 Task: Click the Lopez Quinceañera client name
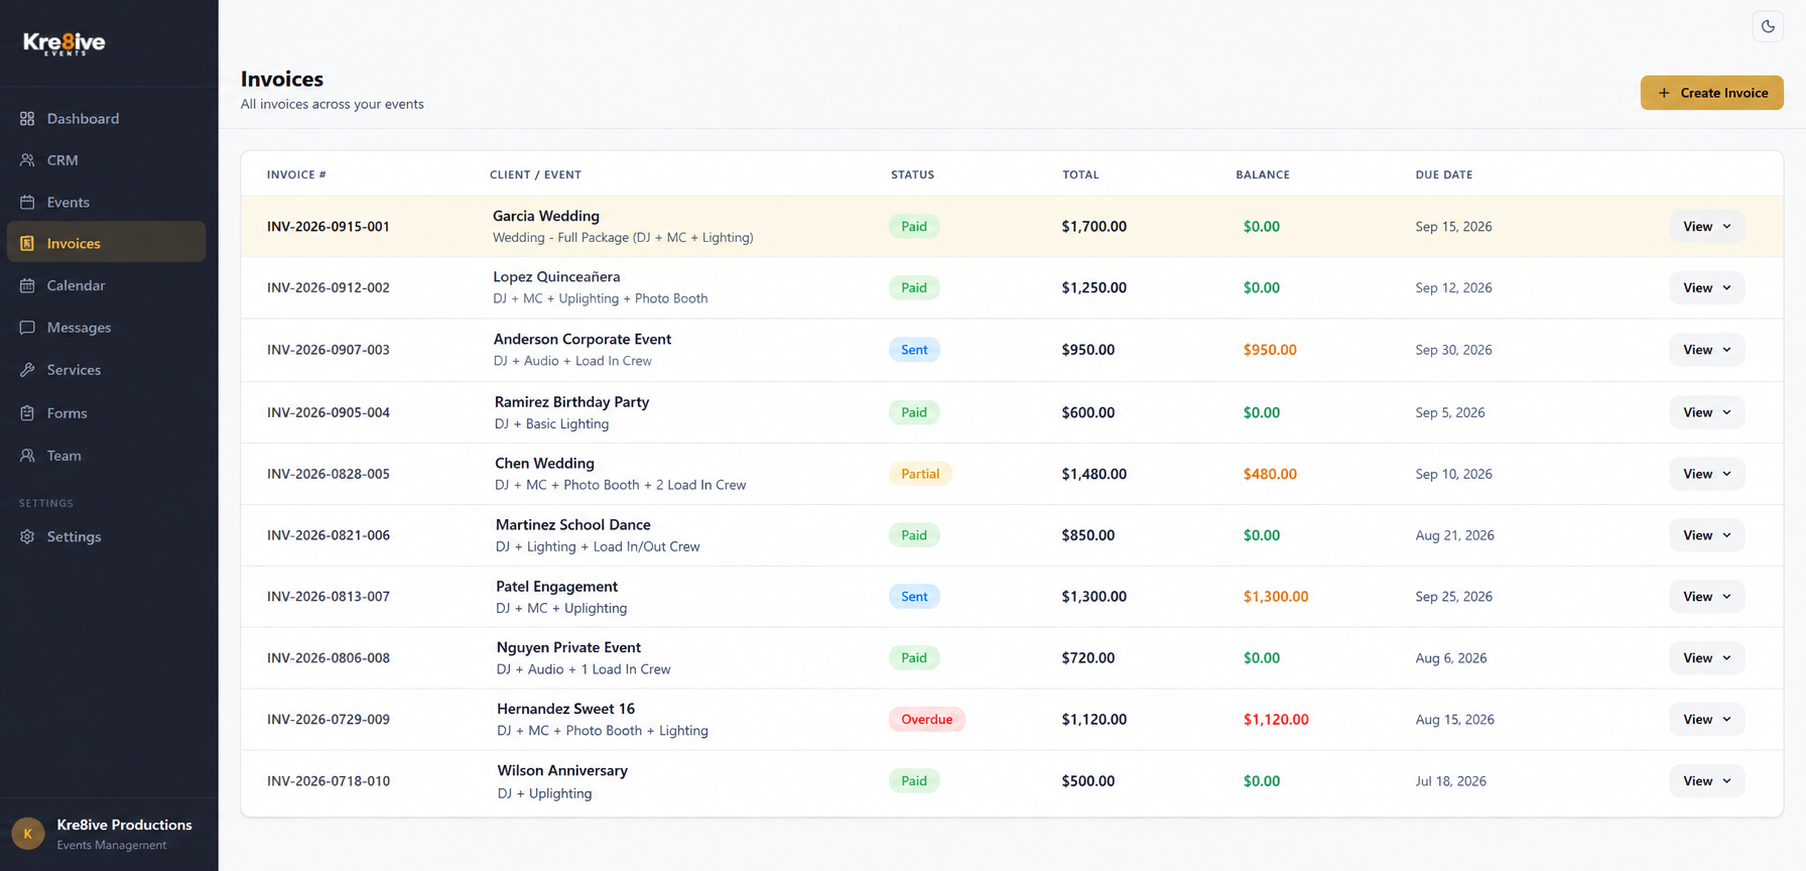click(x=556, y=277)
